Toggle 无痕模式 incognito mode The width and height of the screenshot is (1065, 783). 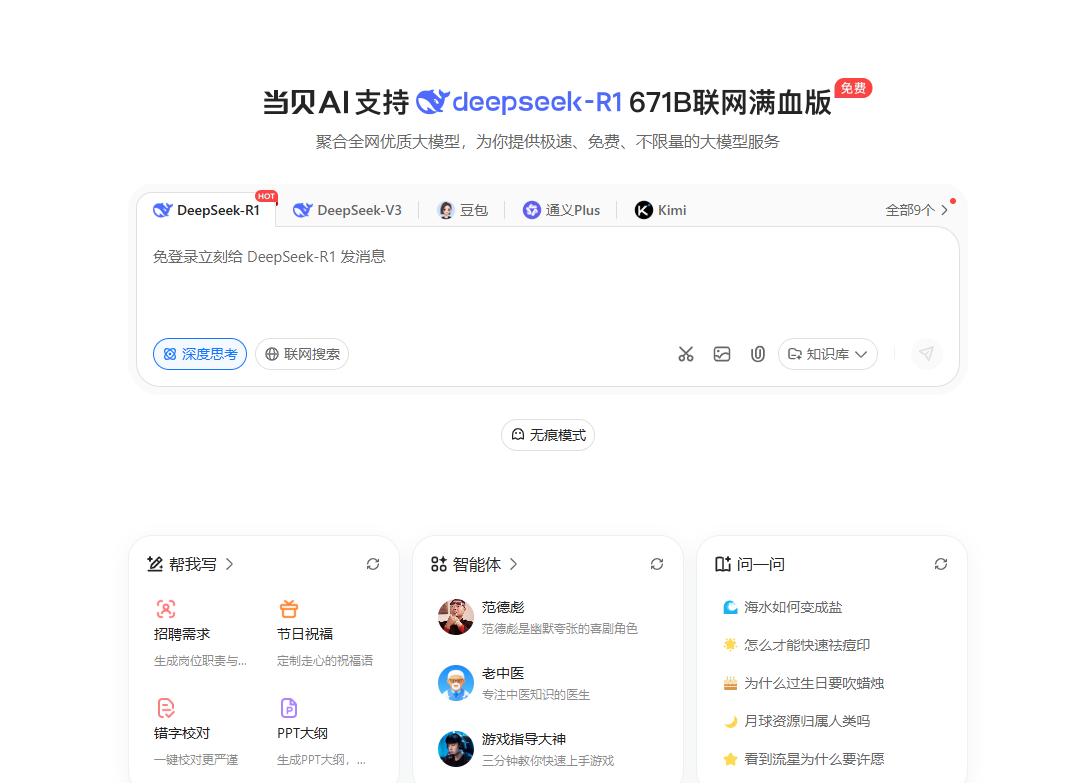(548, 435)
